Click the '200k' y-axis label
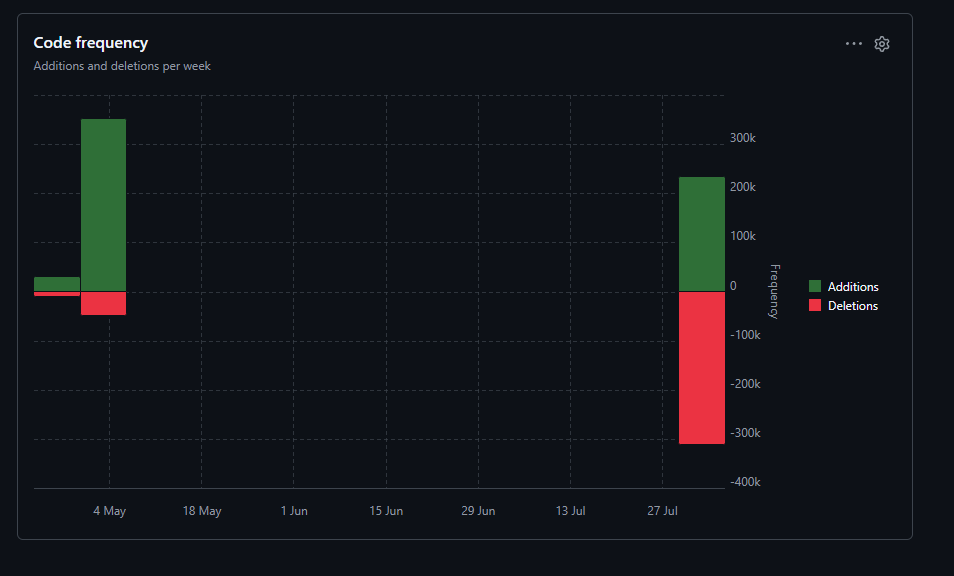Image resolution: width=954 pixels, height=576 pixels. coord(743,187)
